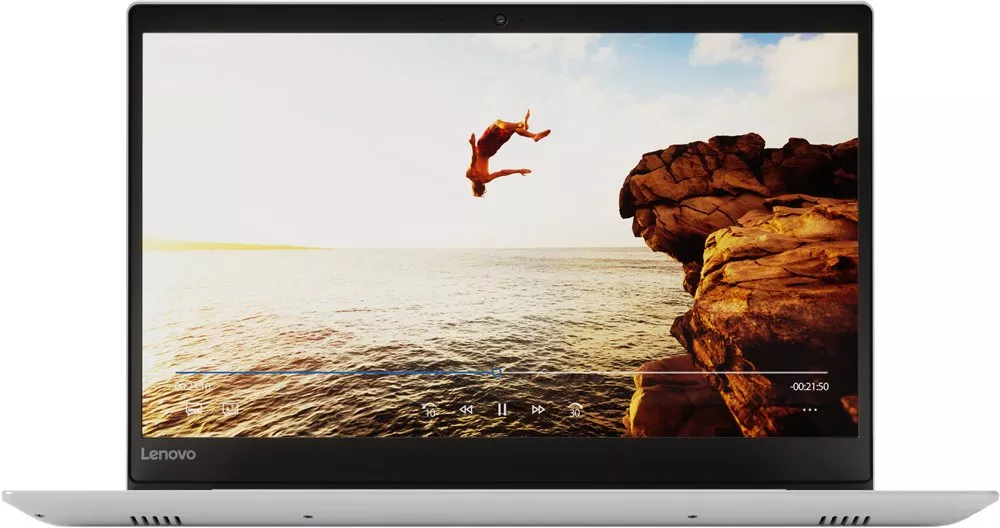Click the elapsed time label under seek bar
The width and height of the screenshot is (1000, 528).
[x=192, y=385]
